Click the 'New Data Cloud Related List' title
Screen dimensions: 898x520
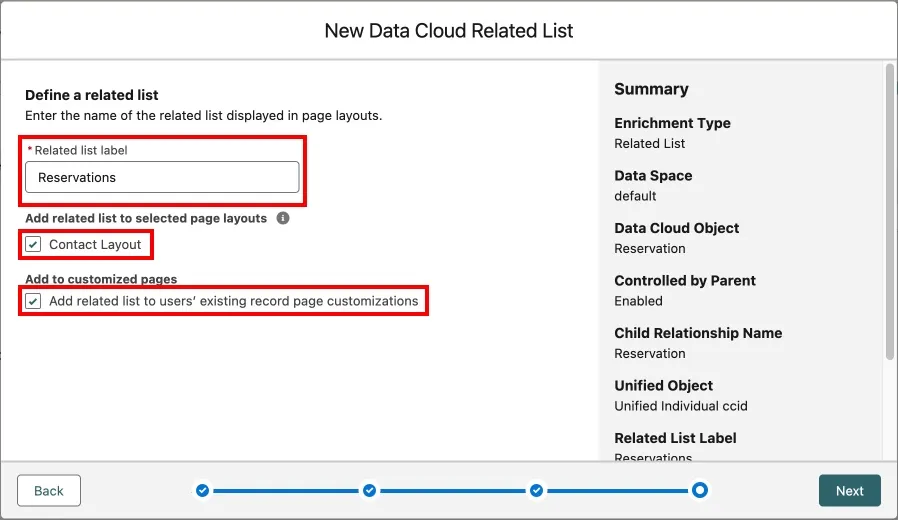pos(449,31)
